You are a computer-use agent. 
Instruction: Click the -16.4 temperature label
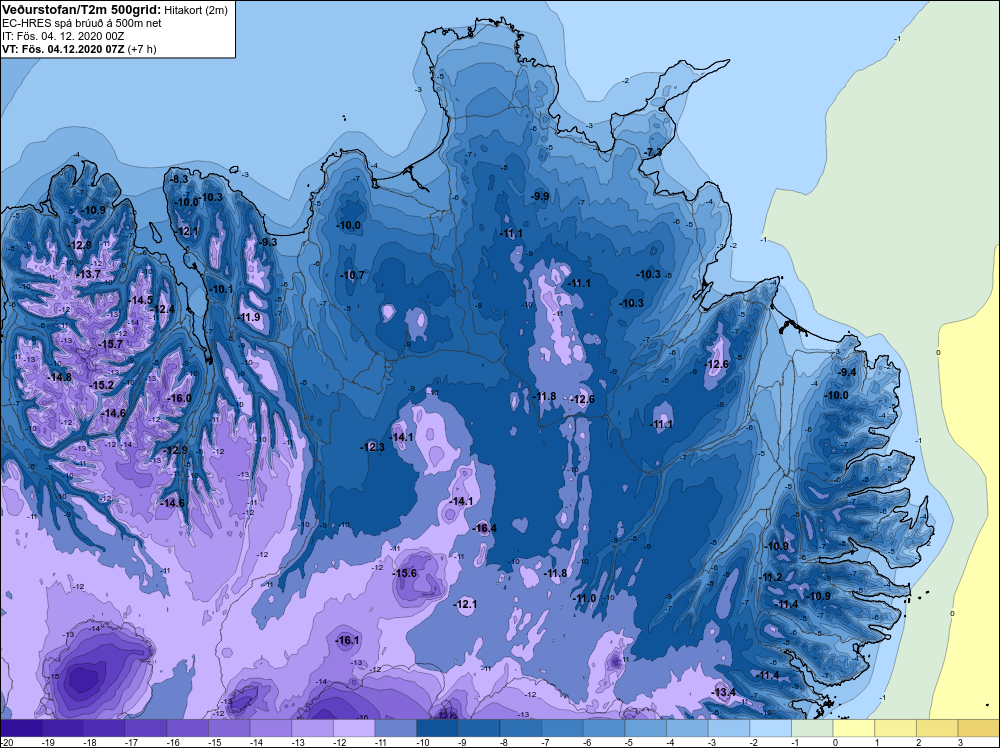point(484,528)
